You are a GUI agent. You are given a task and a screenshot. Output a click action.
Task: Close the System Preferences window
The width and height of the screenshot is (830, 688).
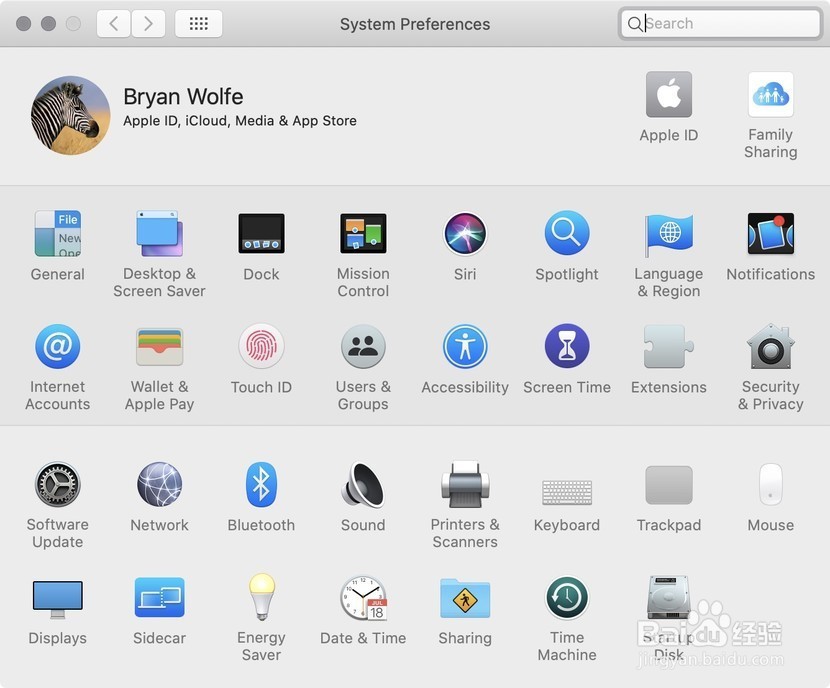[23, 23]
